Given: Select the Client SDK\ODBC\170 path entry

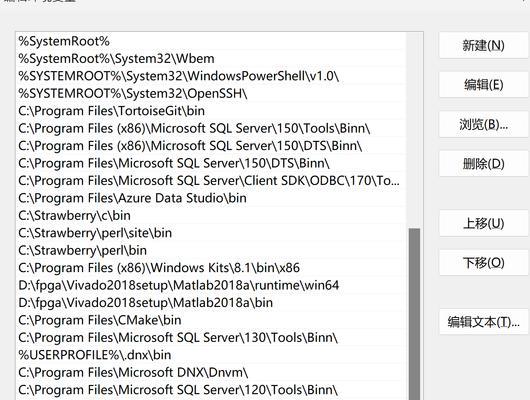Looking at the screenshot, I should (x=211, y=181).
